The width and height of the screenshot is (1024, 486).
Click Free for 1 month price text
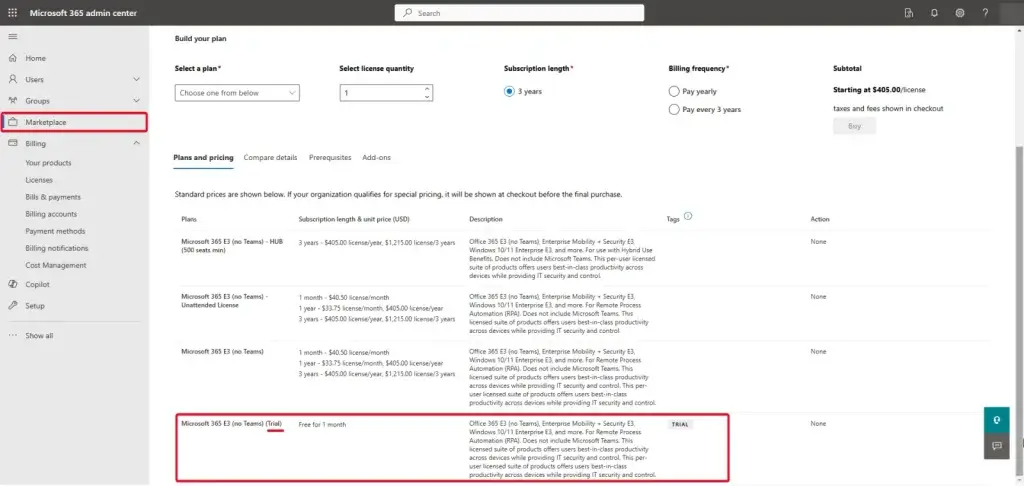tap(322, 425)
